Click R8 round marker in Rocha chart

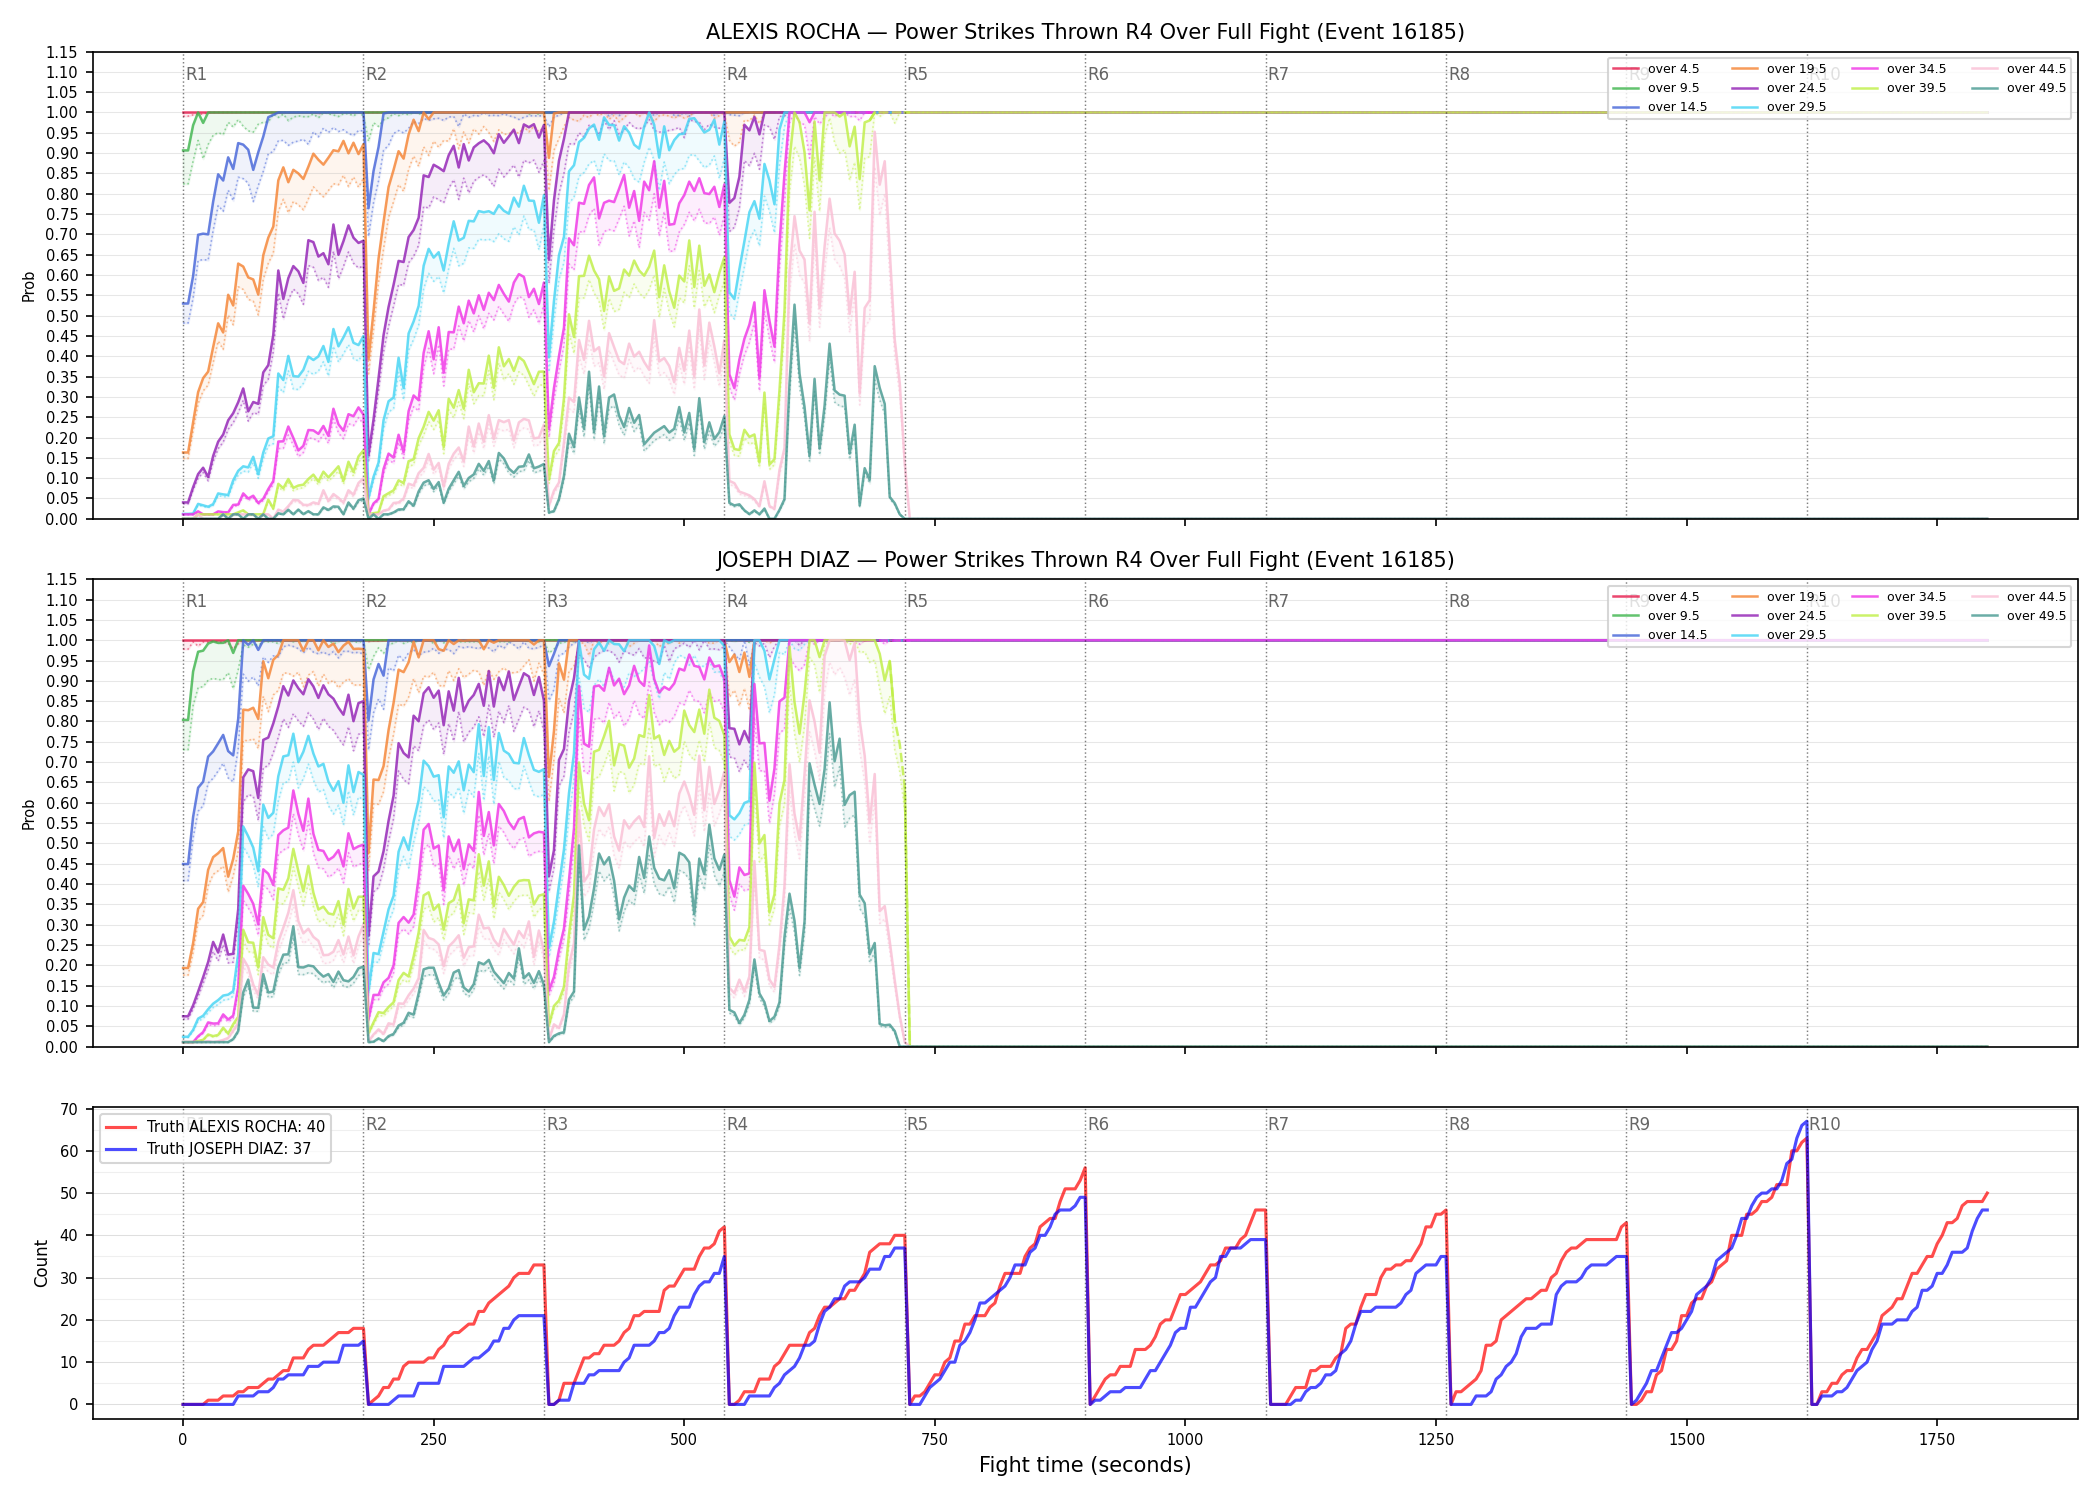1459,74
